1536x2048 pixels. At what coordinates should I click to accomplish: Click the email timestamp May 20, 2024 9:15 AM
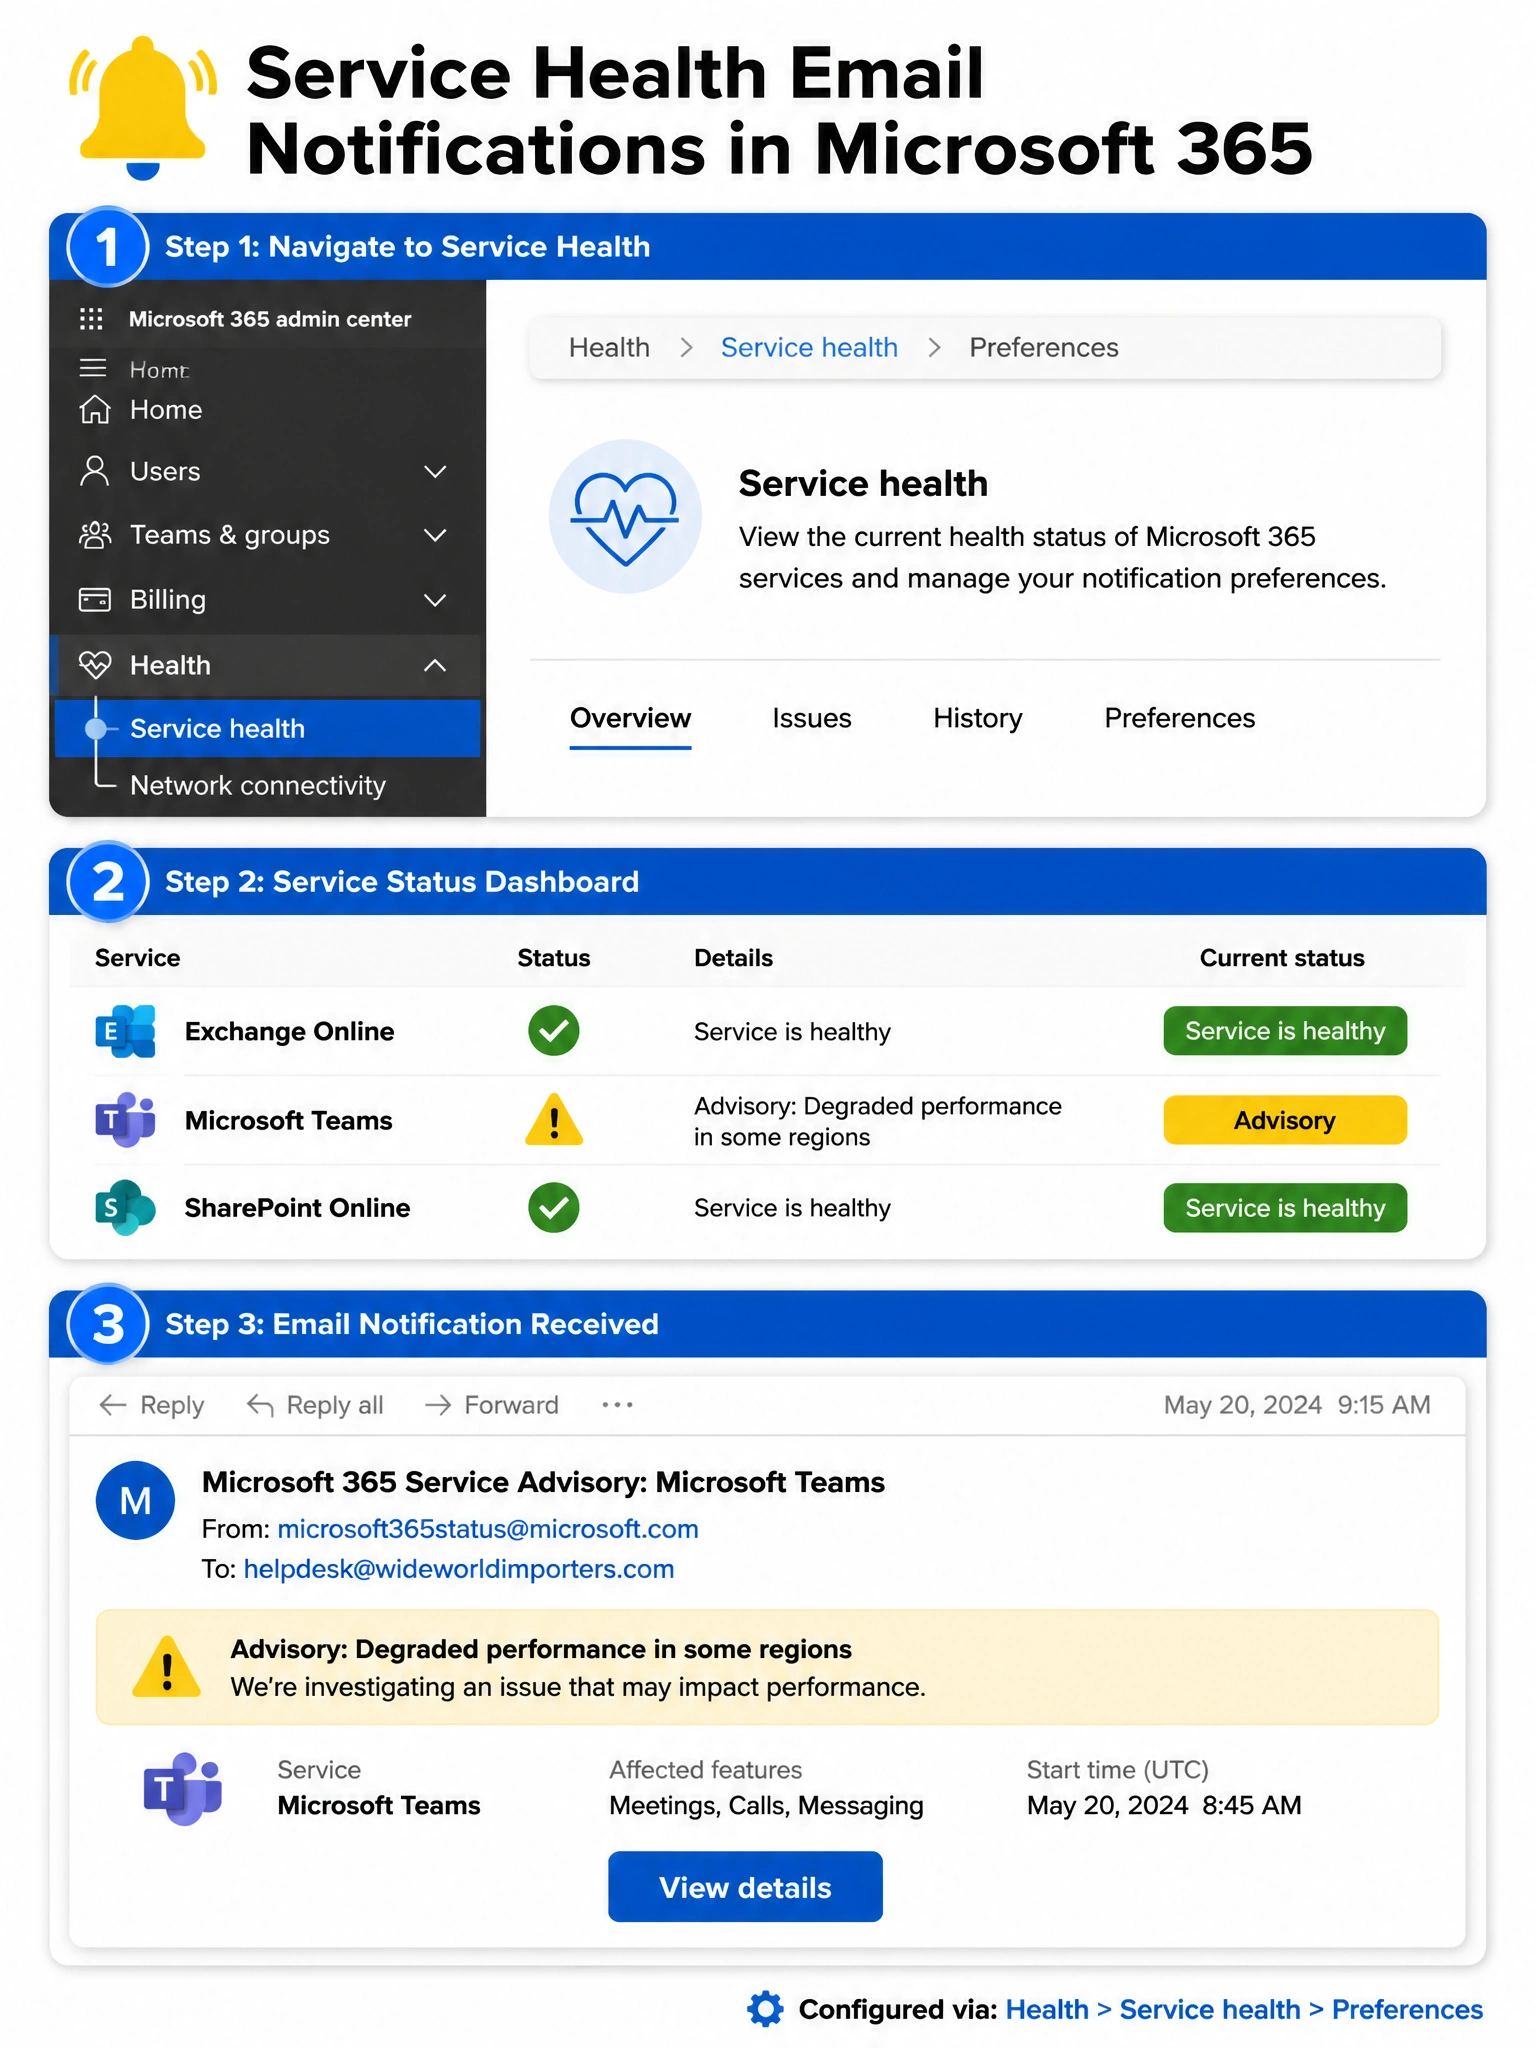1297,1405
